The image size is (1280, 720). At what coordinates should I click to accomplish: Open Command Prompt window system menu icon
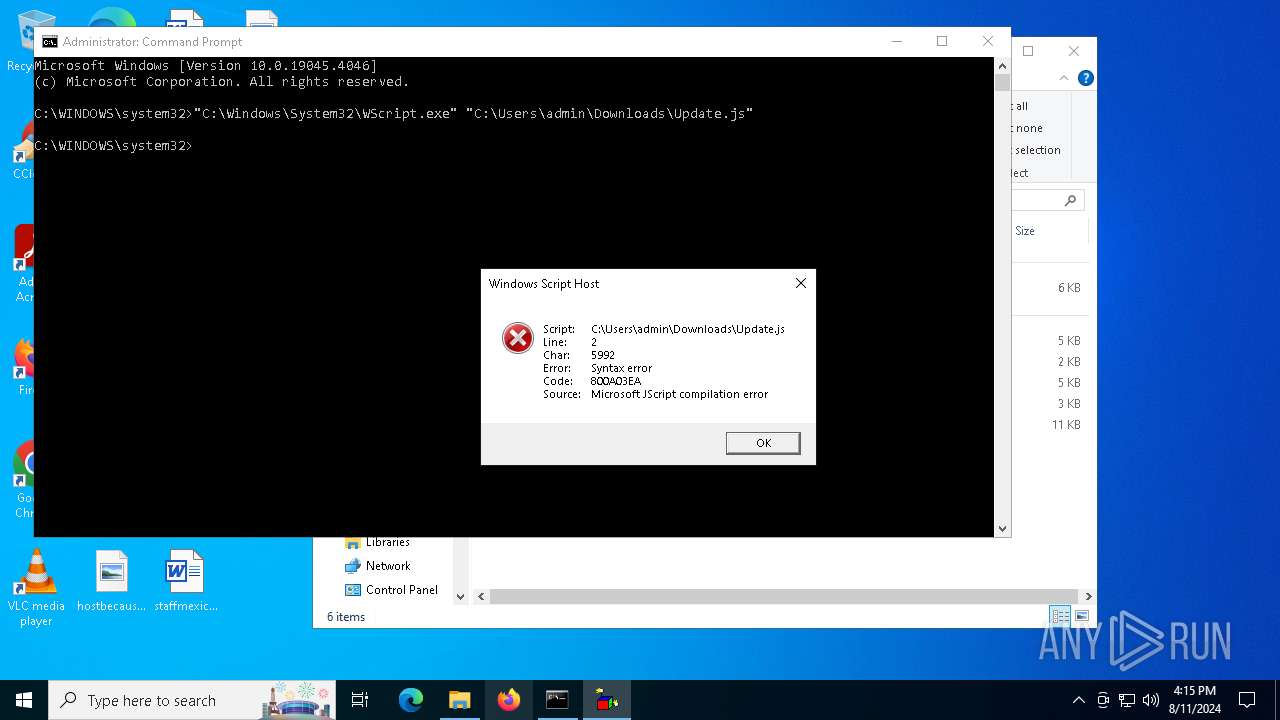(49, 41)
